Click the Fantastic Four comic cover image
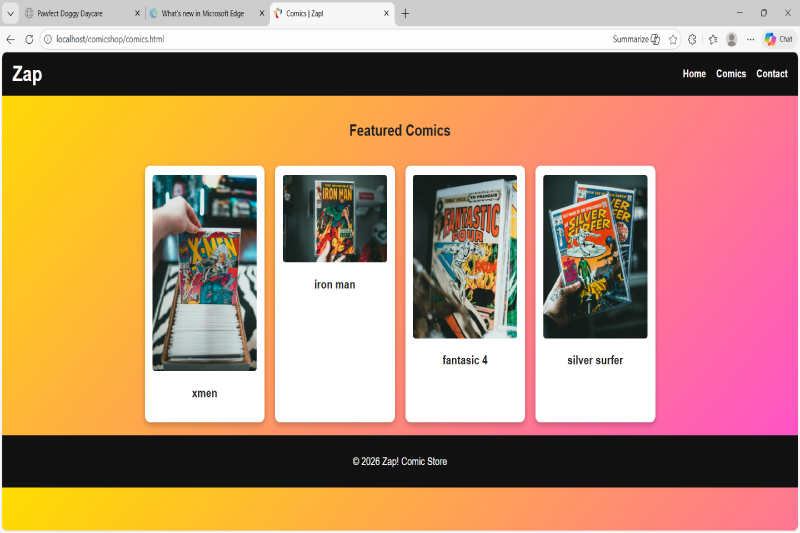800x533 pixels. pyautogui.click(x=465, y=257)
